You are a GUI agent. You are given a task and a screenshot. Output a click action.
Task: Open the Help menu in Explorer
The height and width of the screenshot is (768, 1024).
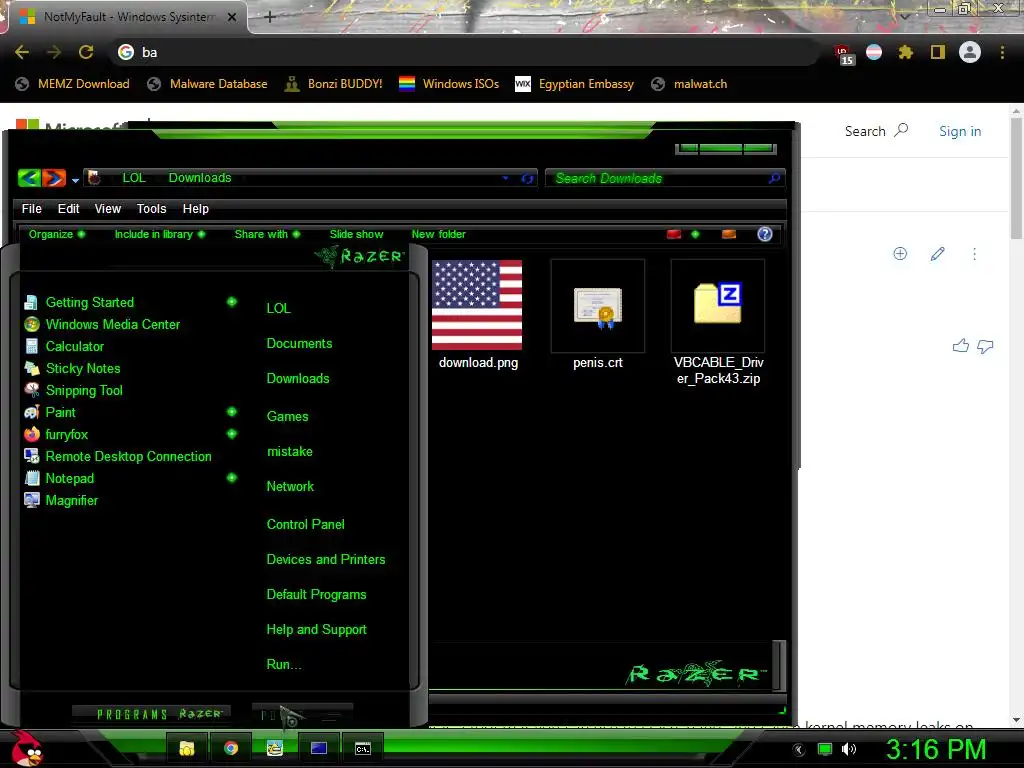[196, 208]
